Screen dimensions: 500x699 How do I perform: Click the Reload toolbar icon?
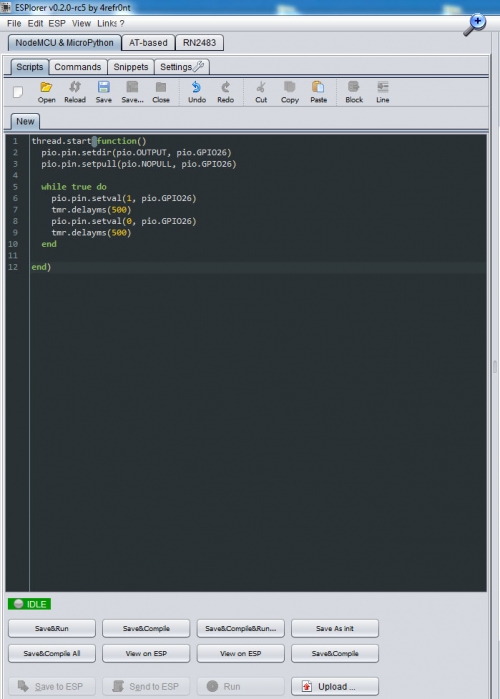[x=75, y=92]
